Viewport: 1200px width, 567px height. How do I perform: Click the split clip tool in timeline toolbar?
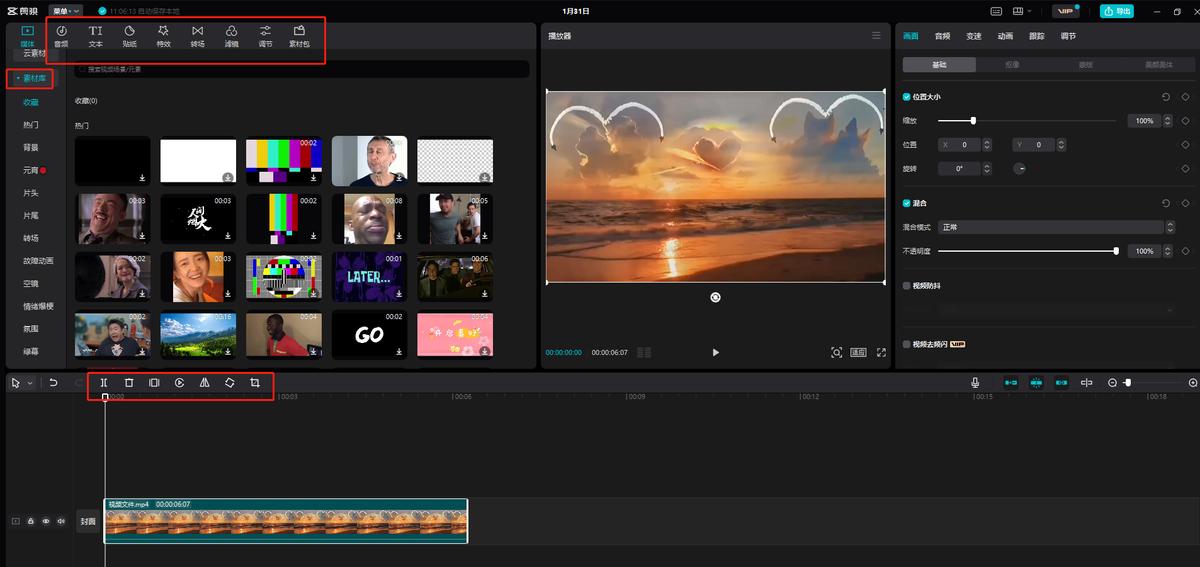pyautogui.click(x=103, y=383)
